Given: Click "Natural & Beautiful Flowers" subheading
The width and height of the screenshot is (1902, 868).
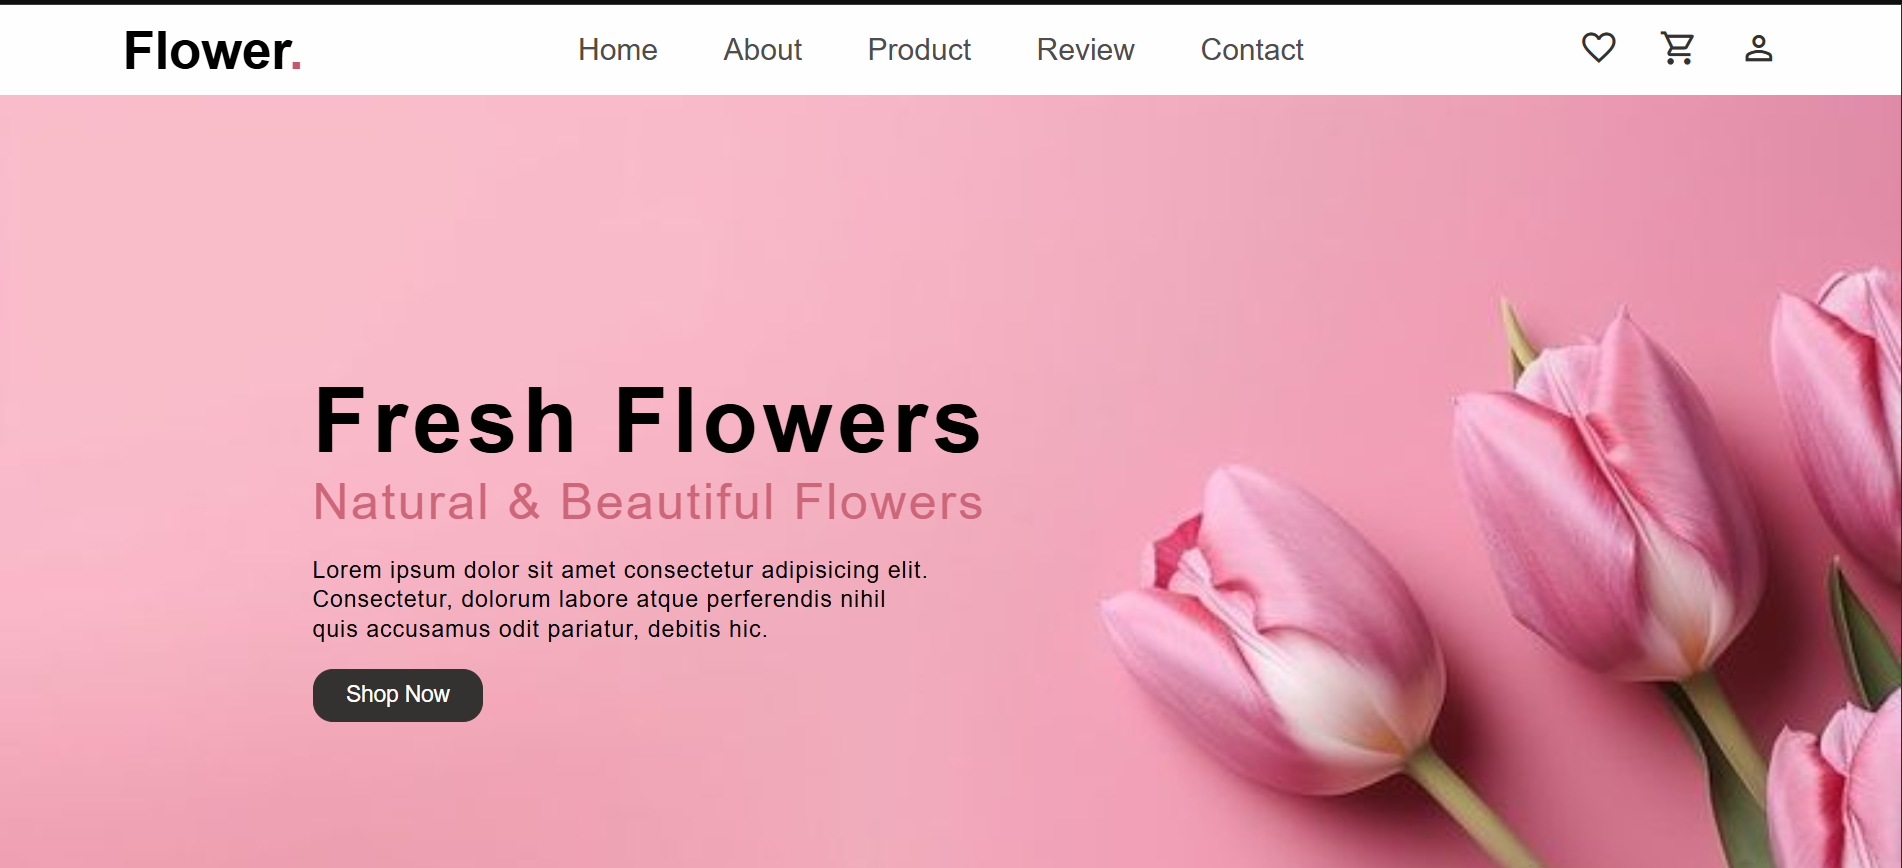Looking at the screenshot, I should click(648, 501).
